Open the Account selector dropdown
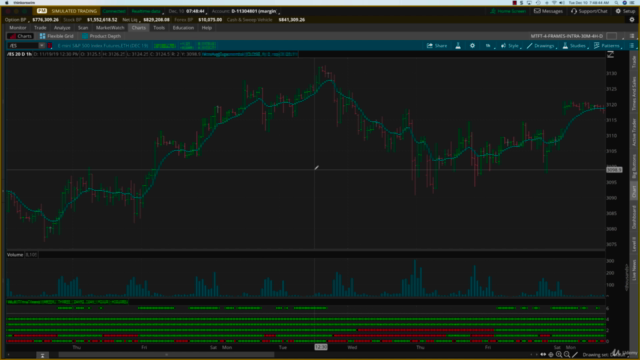Viewport: 640px width, 360px height. click(256, 11)
